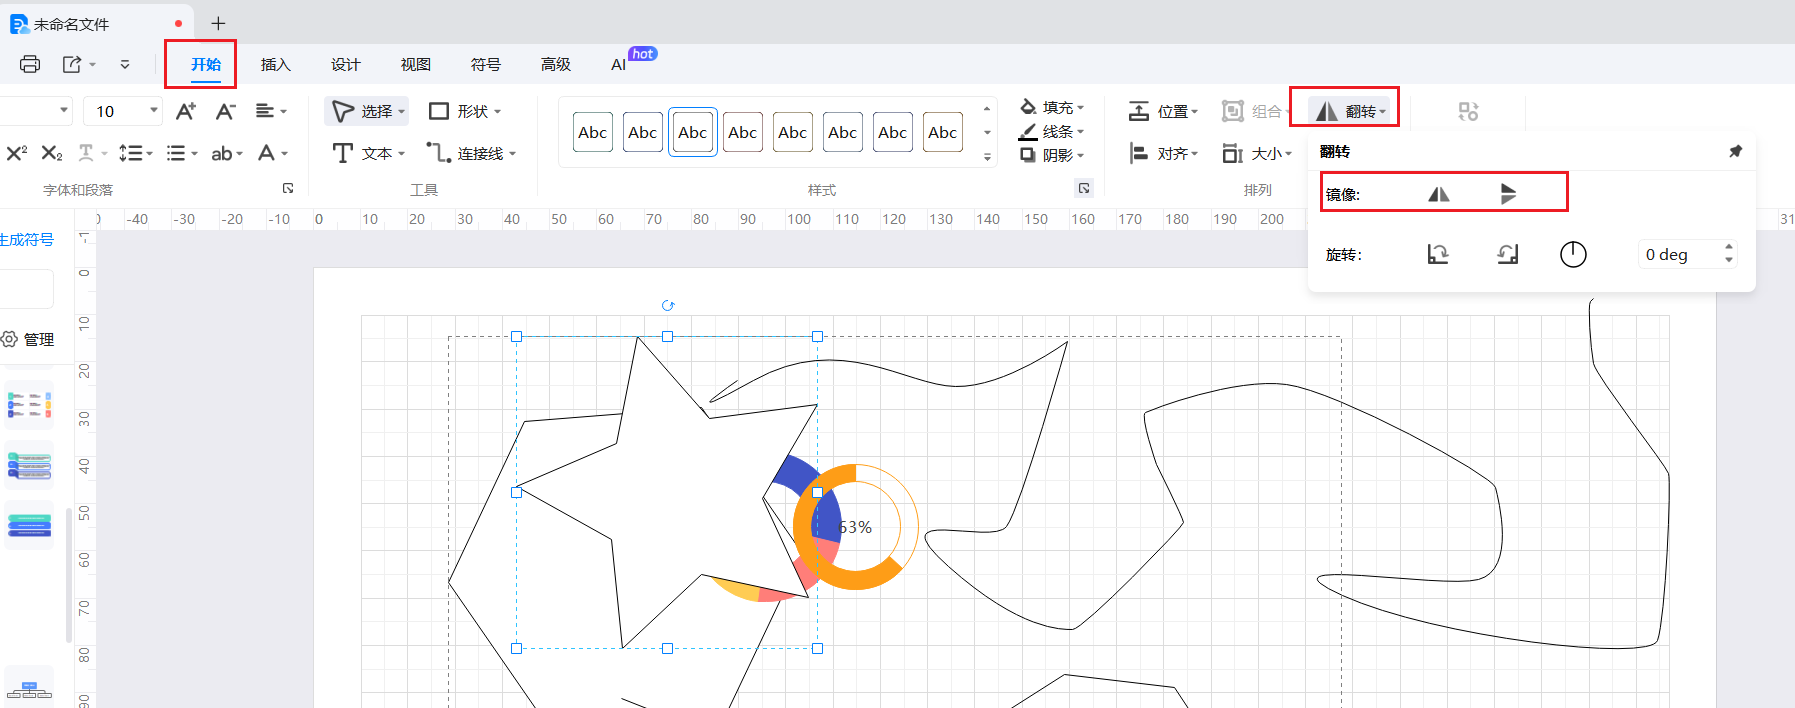Toggle subscript formatting
The image size is (1795, 708).
click(x=52, y=153)
